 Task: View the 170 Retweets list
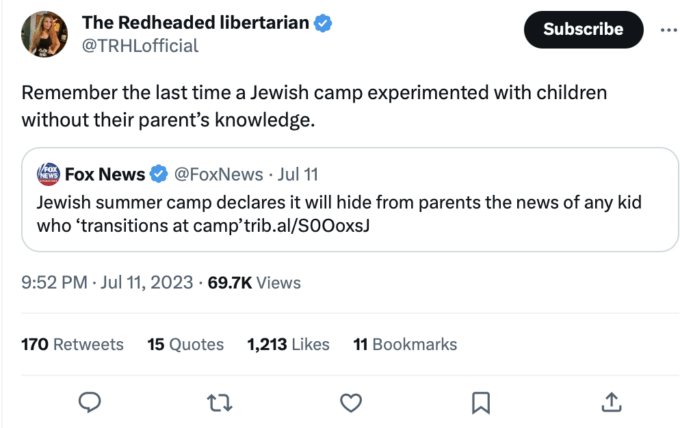click(x=72, y=344)
